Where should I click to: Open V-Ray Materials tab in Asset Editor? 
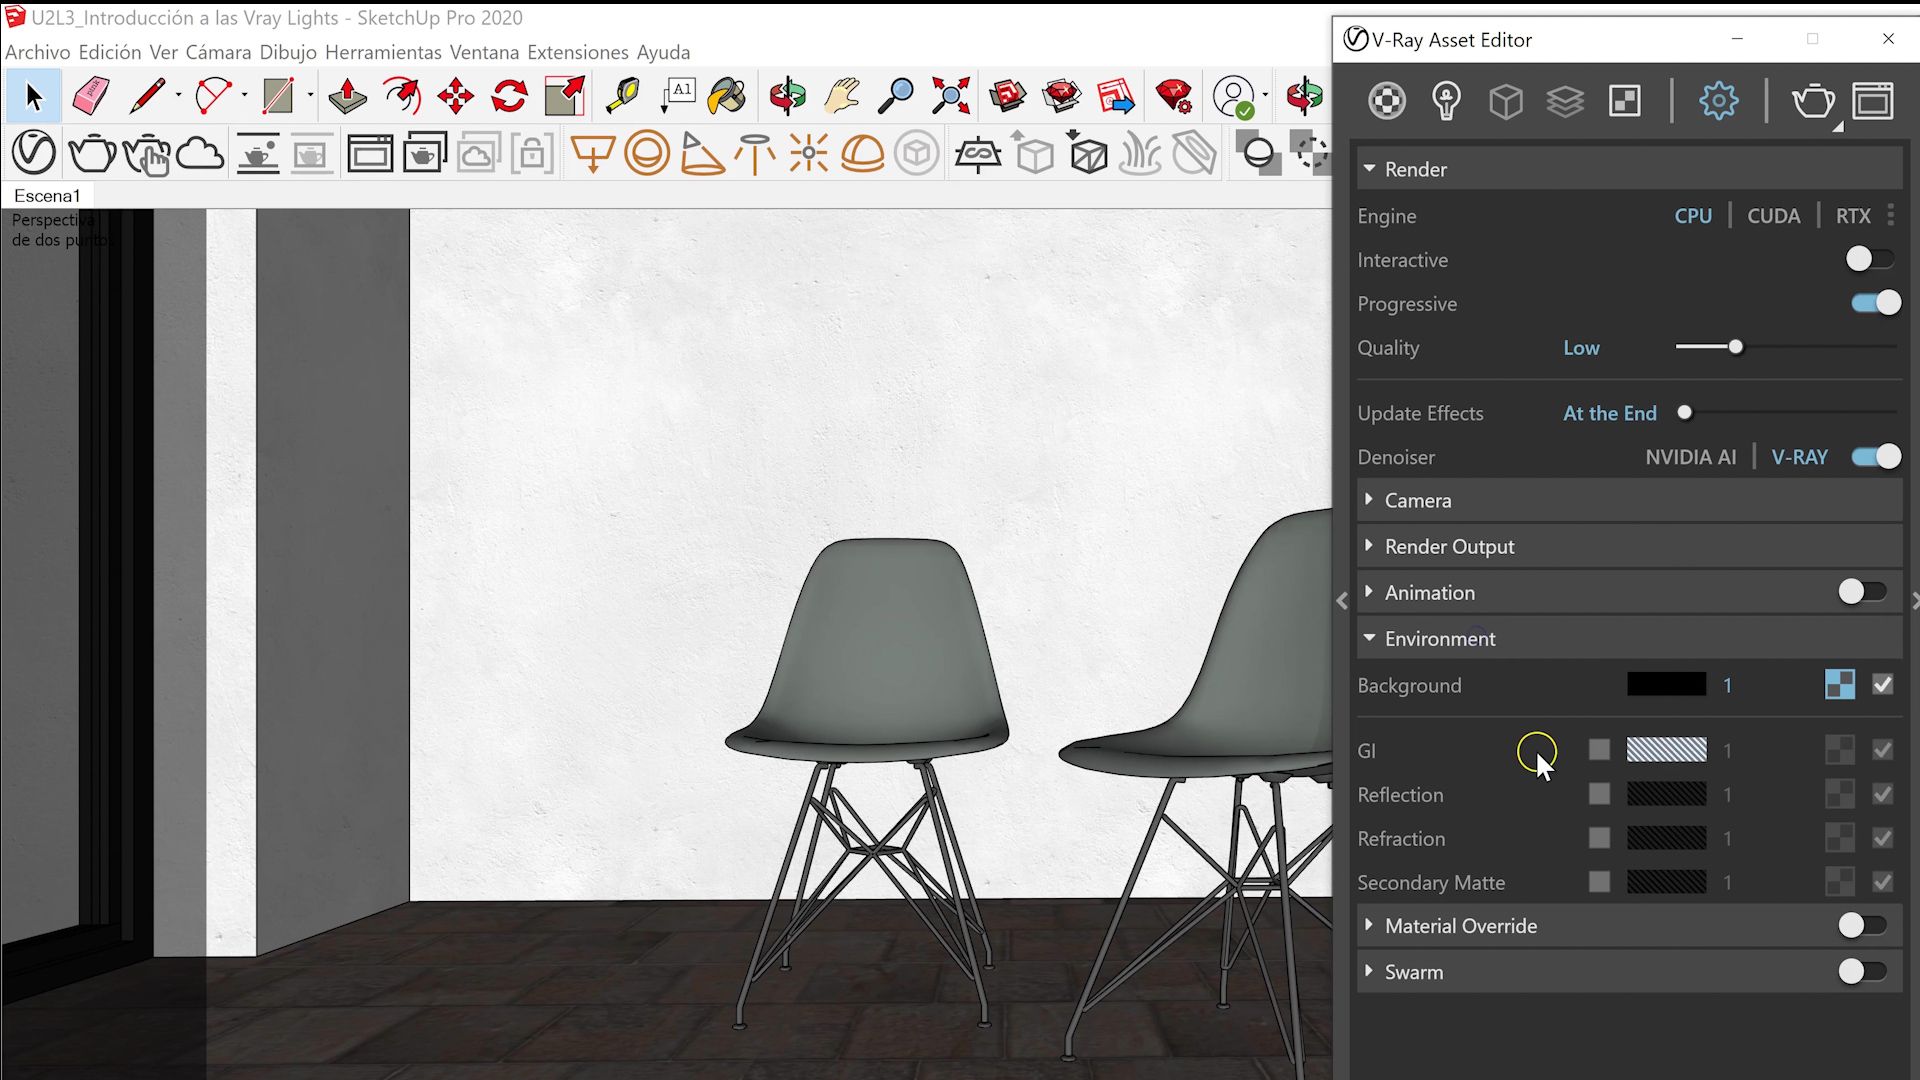(1387, 101)
